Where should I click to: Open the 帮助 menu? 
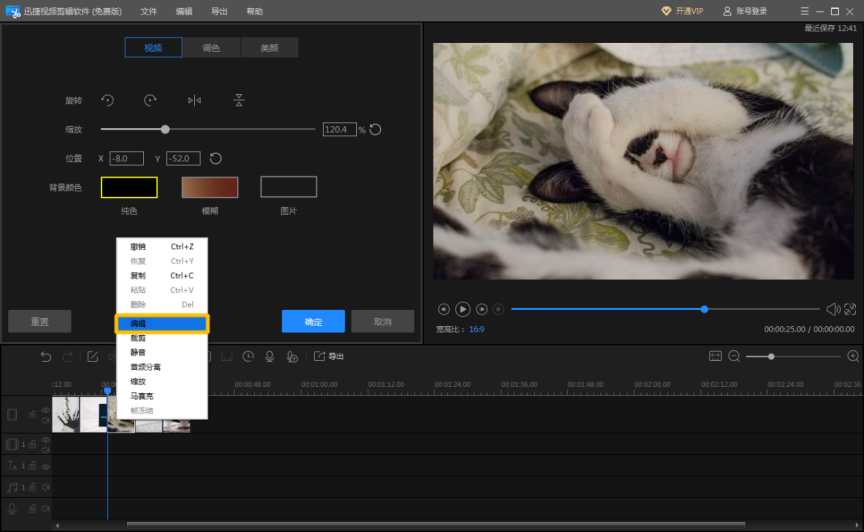[x=255, y=11]
